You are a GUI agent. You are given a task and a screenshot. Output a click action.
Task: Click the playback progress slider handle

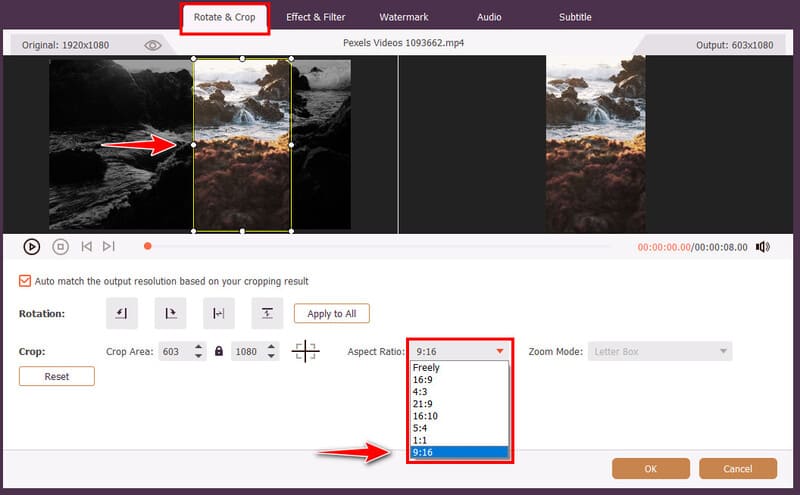[147, 246]
